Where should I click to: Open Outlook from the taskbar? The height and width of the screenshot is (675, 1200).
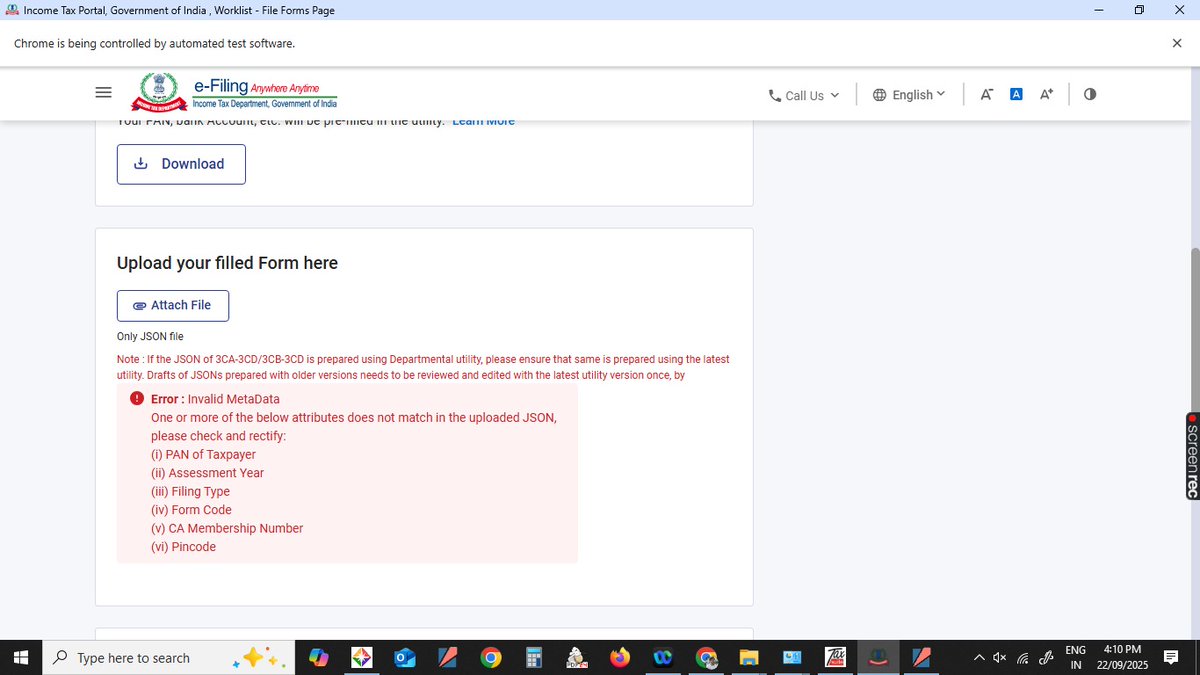(x=404, y=658)
